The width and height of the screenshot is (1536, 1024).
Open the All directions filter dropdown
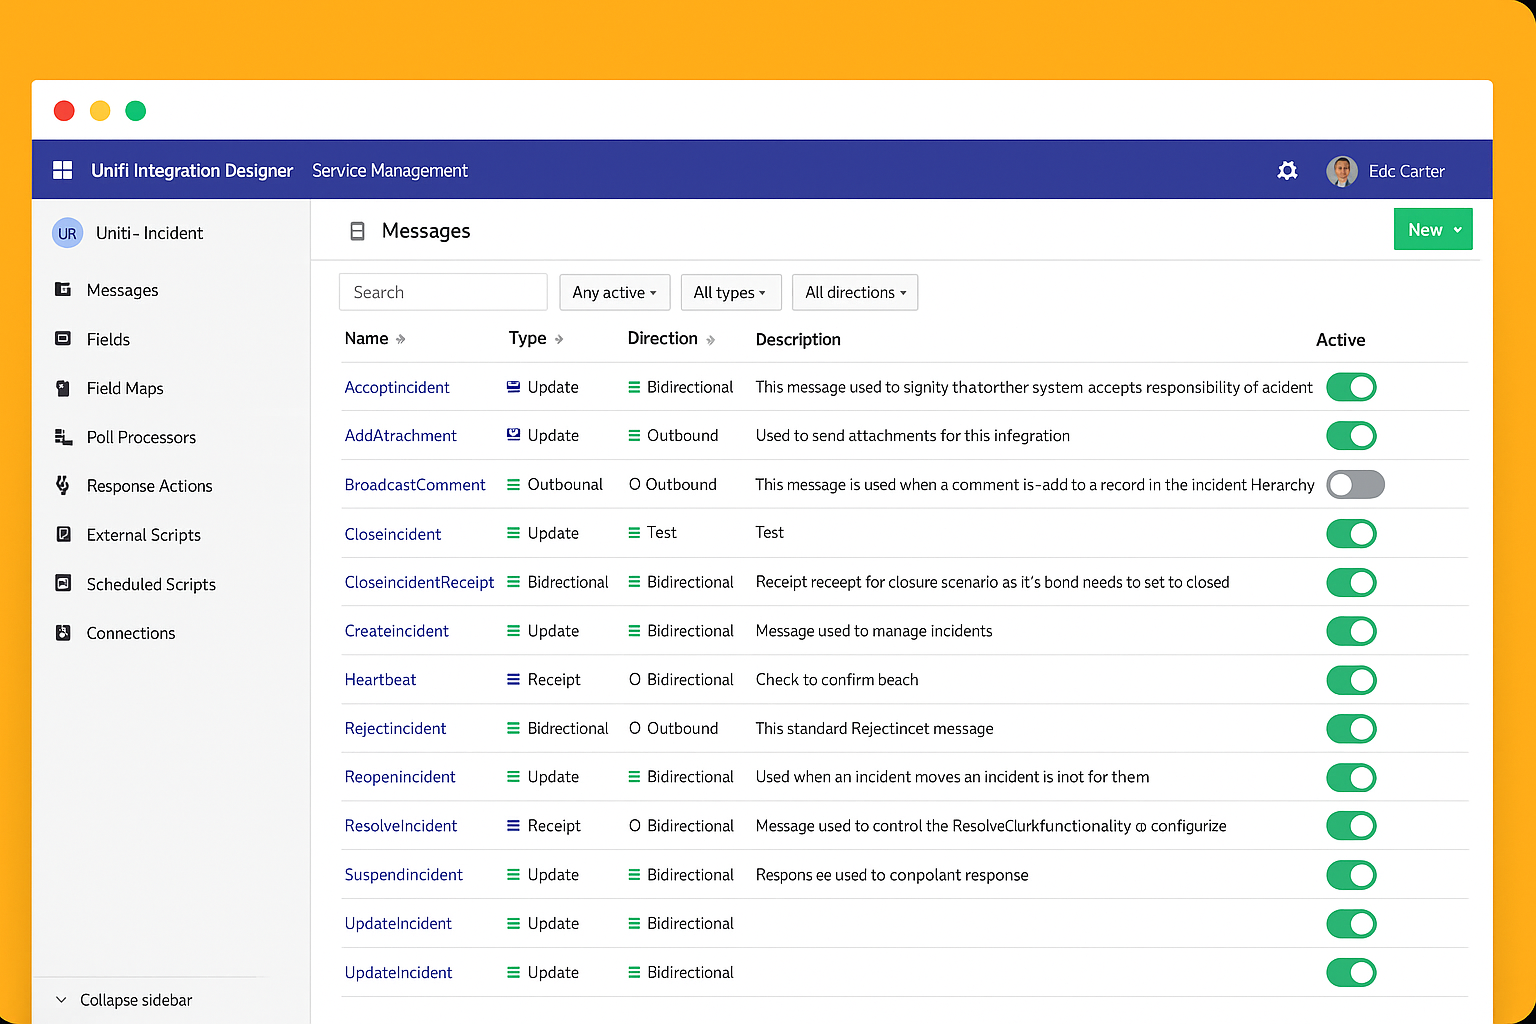coord(855,293)
